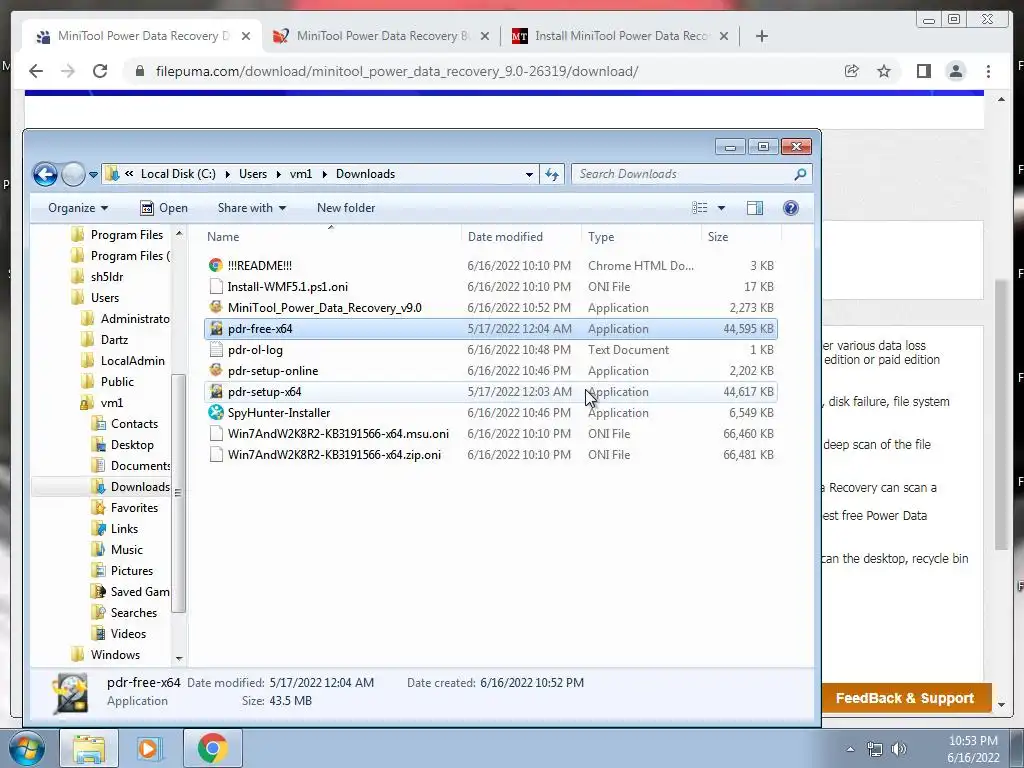This screenshot has height=768, width=1024.
Task: Click the change view icon
Action: coord(699,208)
